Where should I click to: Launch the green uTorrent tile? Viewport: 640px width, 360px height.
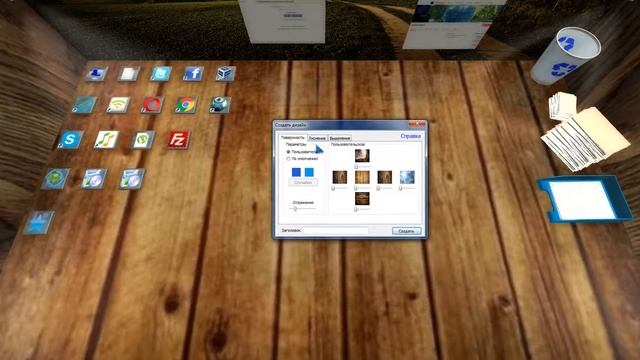coord(142,140)
